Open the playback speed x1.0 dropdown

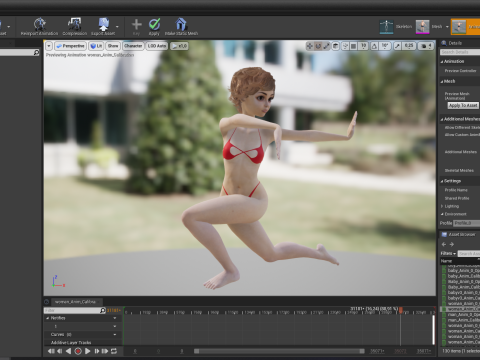[x=179, y=46]
